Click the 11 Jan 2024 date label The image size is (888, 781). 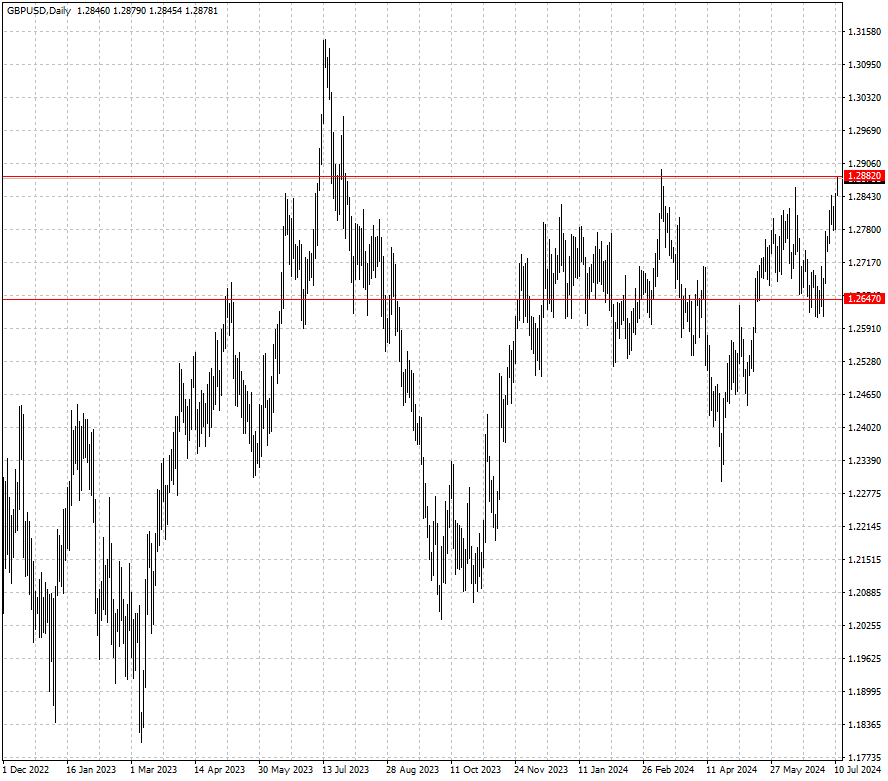click(x=603, y=770)
